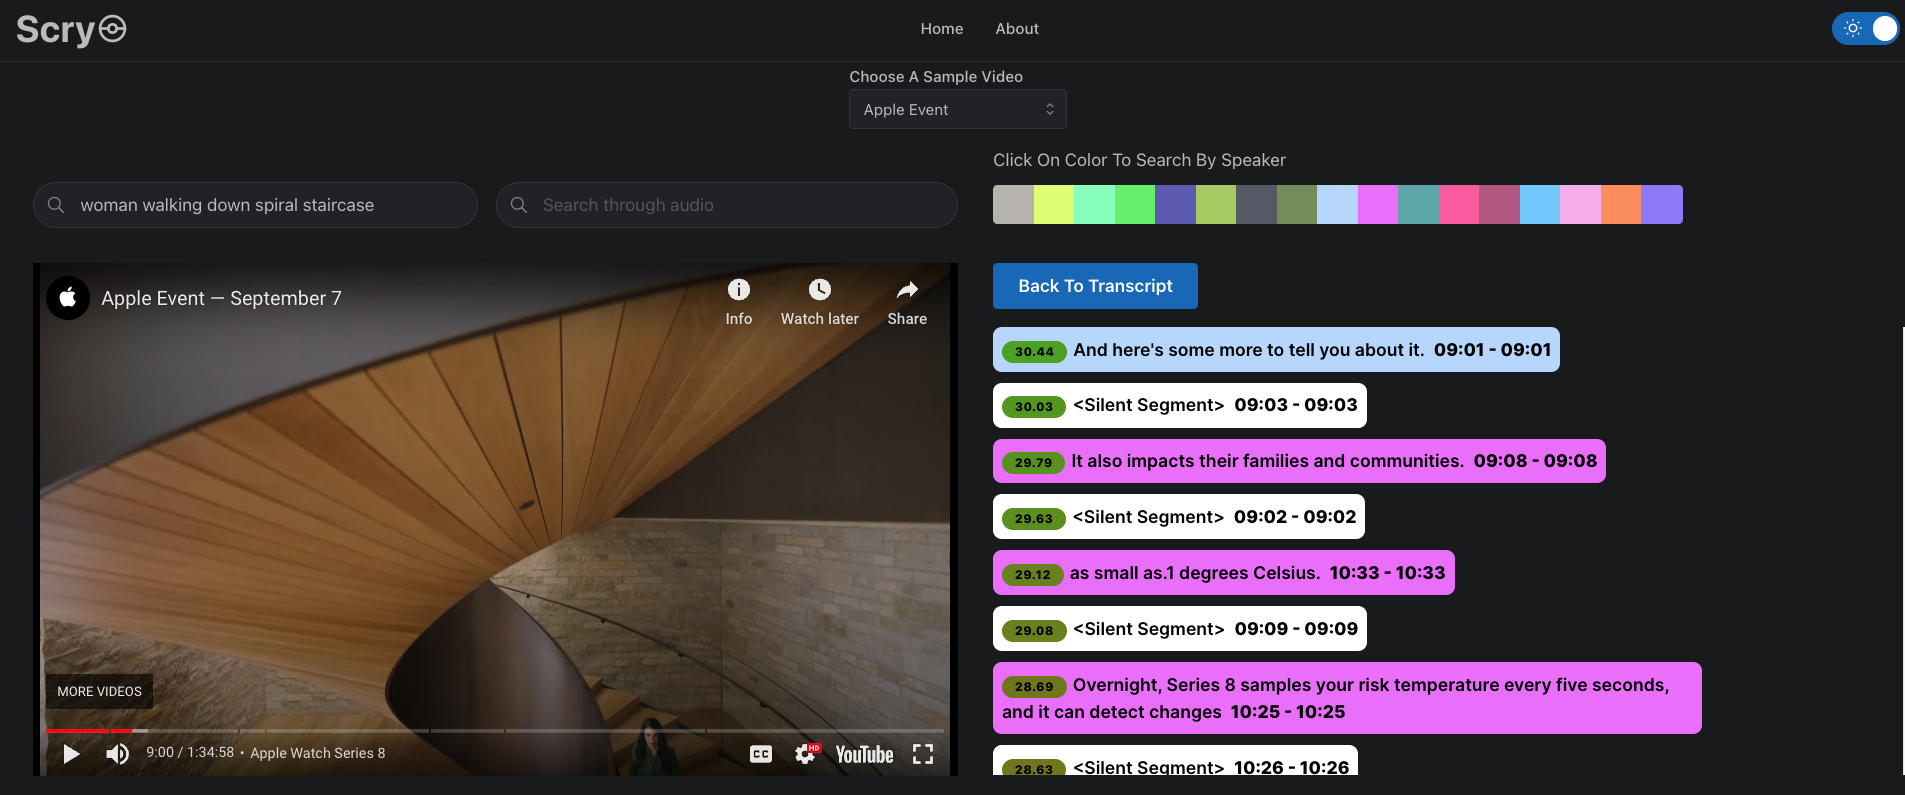Select the dark slate gray speaker swatch

pos(1256,204)
